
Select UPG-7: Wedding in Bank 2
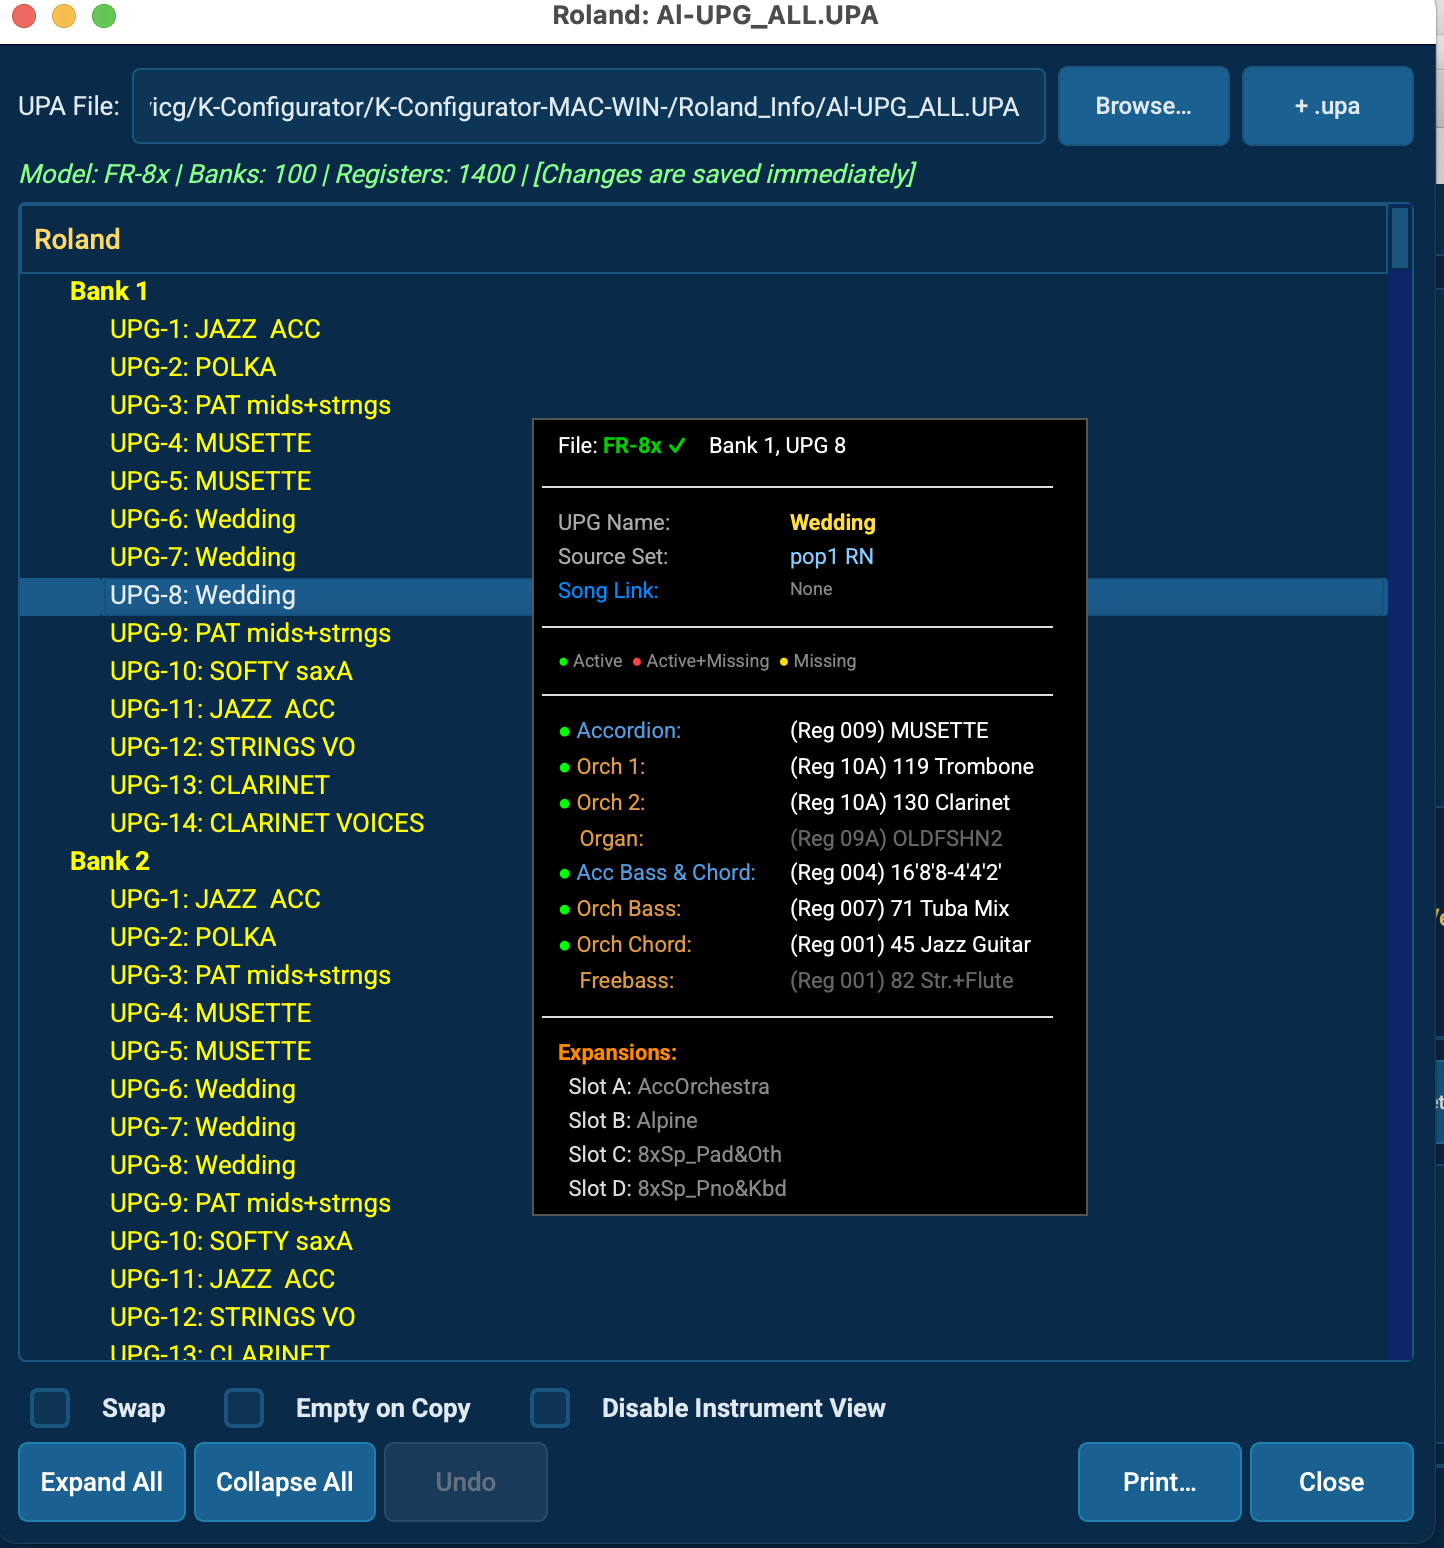[x=203, y=1127]
